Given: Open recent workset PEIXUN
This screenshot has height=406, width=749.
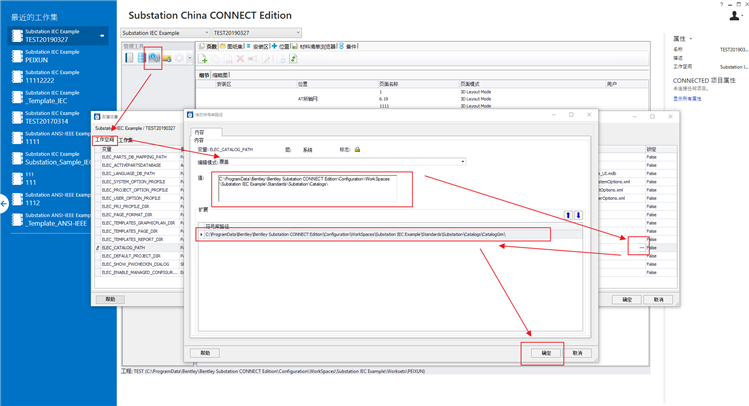Looking at the screenshot, I should coord(58,56).
